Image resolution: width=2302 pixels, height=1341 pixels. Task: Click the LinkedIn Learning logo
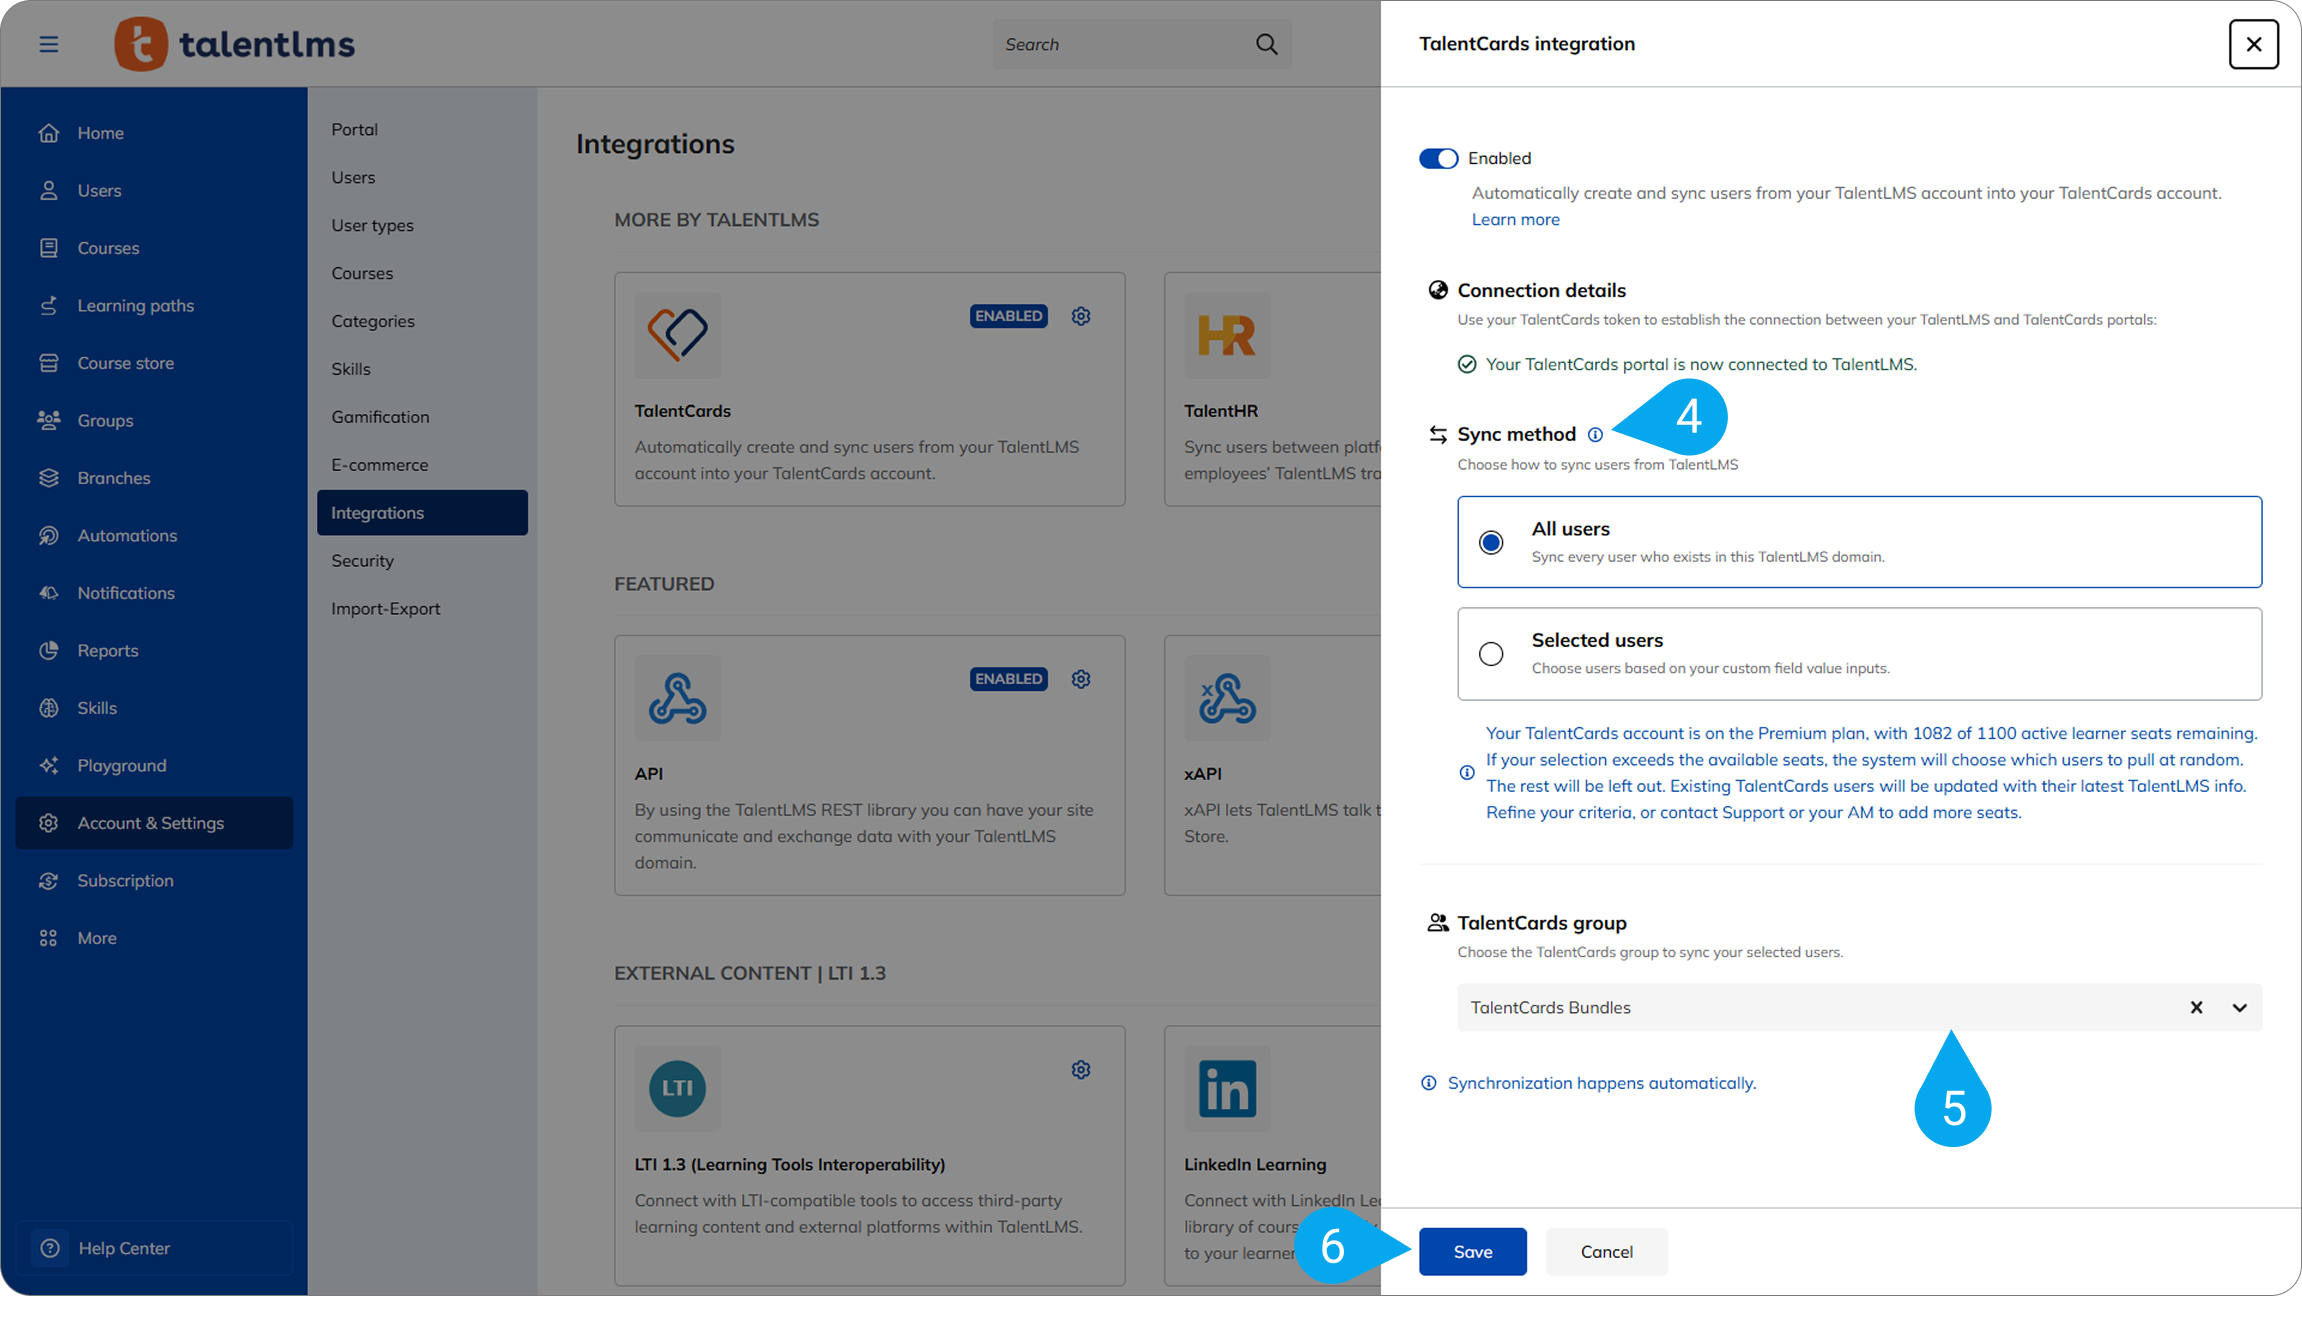pos(1226,1088)
